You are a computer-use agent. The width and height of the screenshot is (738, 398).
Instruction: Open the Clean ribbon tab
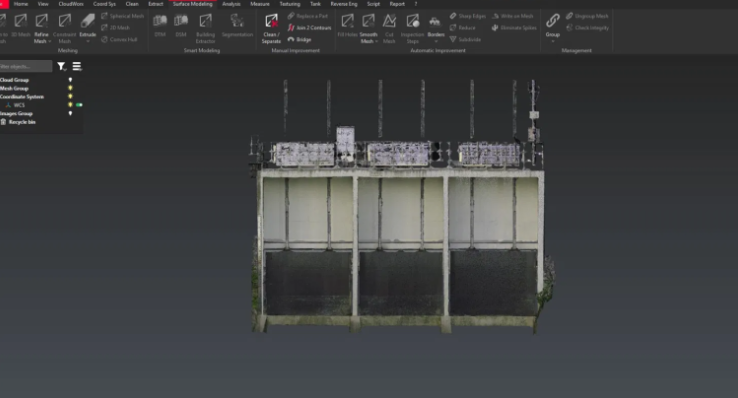[132, 4]
